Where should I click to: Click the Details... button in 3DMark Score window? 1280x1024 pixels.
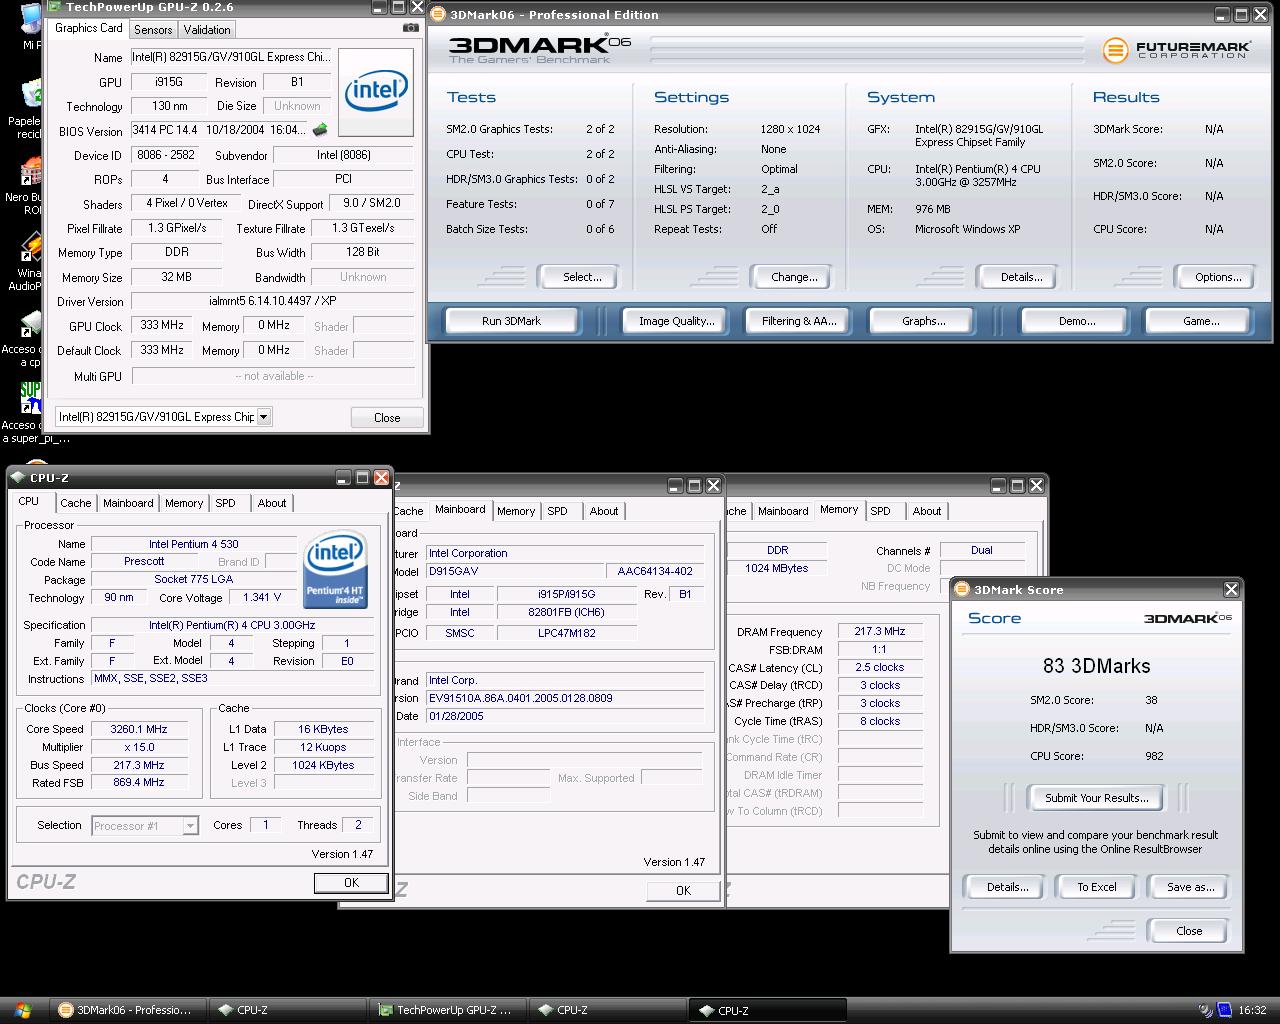pos(1007,887)
